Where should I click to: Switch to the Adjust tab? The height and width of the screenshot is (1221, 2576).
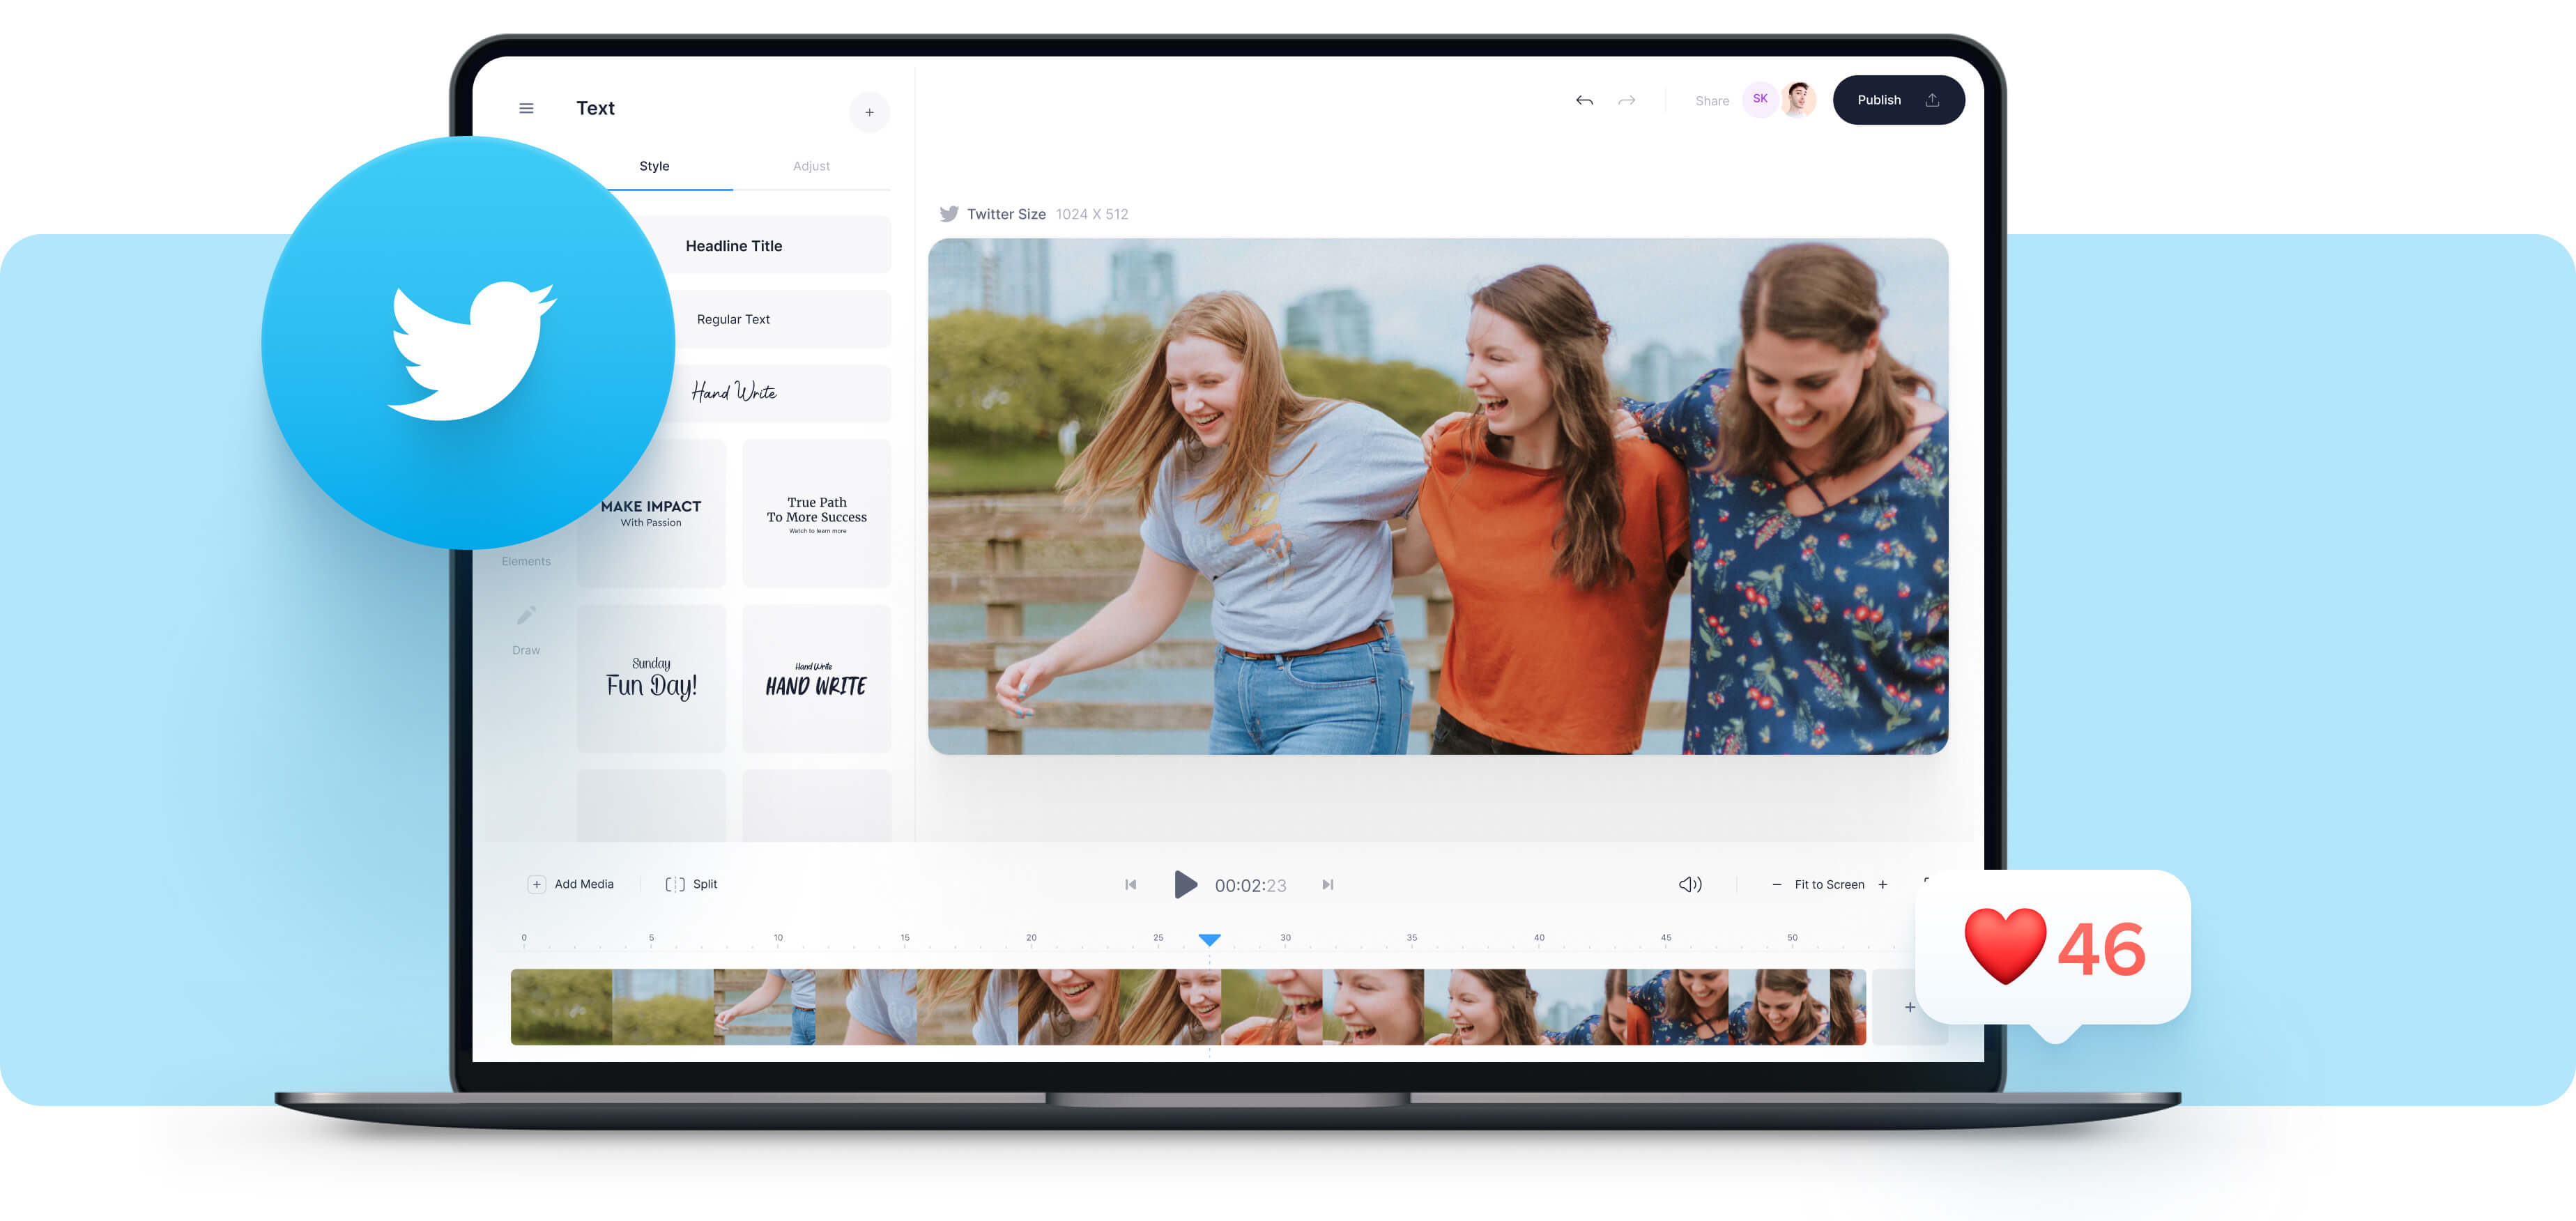click(811, 166)
